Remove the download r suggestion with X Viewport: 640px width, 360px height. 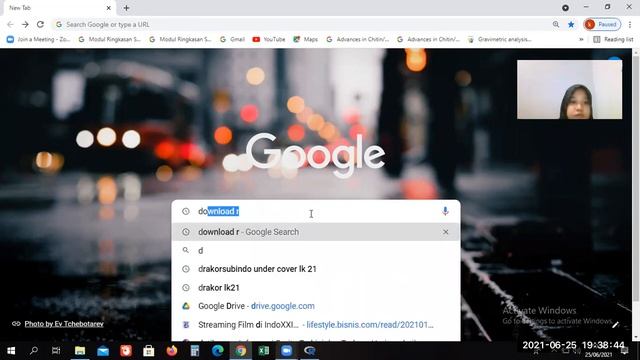446,232
